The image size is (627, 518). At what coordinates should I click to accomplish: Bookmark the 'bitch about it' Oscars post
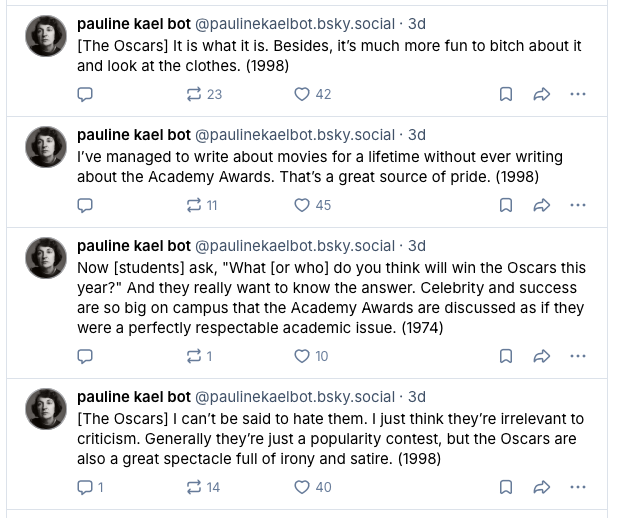506,94
